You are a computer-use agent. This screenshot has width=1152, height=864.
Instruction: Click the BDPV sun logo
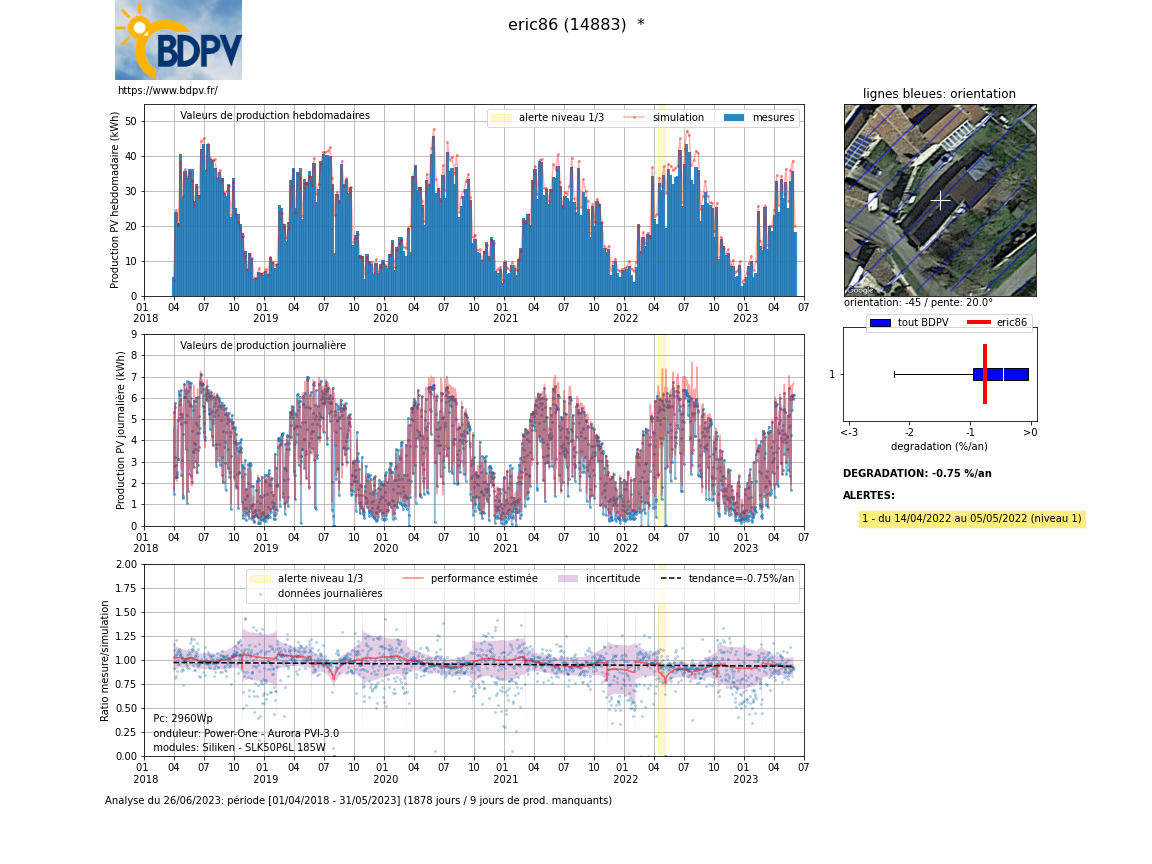(178, 40)
